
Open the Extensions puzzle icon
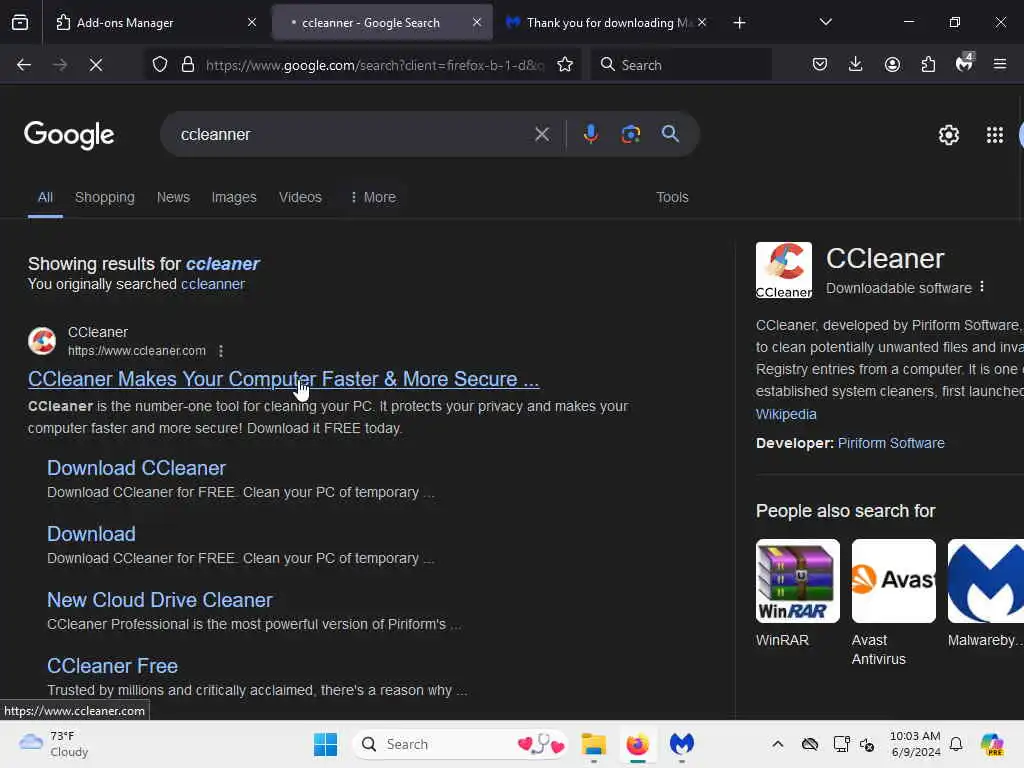point(928,65)
